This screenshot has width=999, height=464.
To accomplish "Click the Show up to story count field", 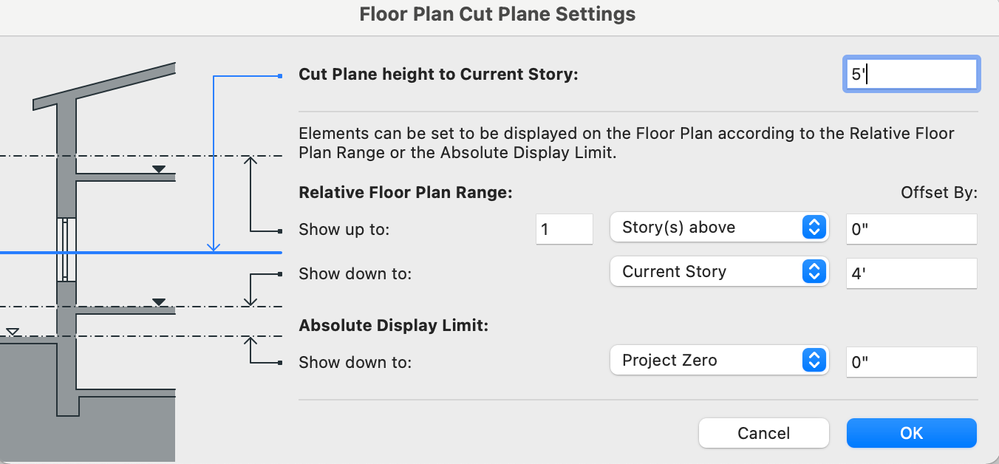I will click(564, 229).
